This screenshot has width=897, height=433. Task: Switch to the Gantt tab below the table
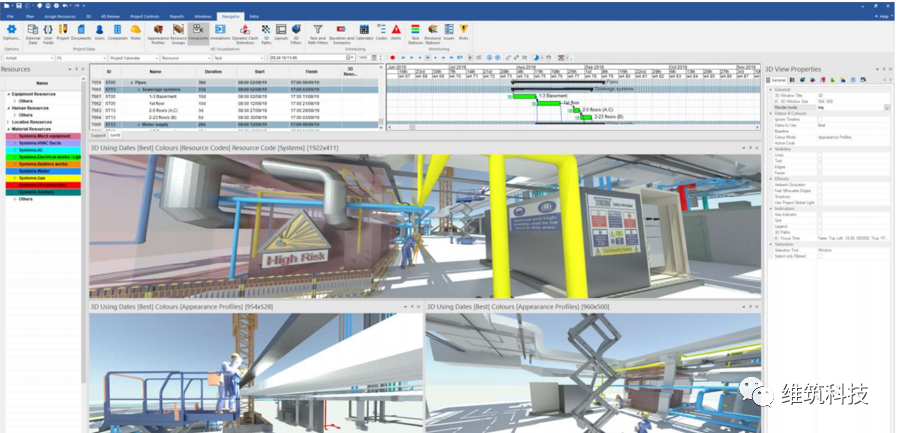coord(115,135)
